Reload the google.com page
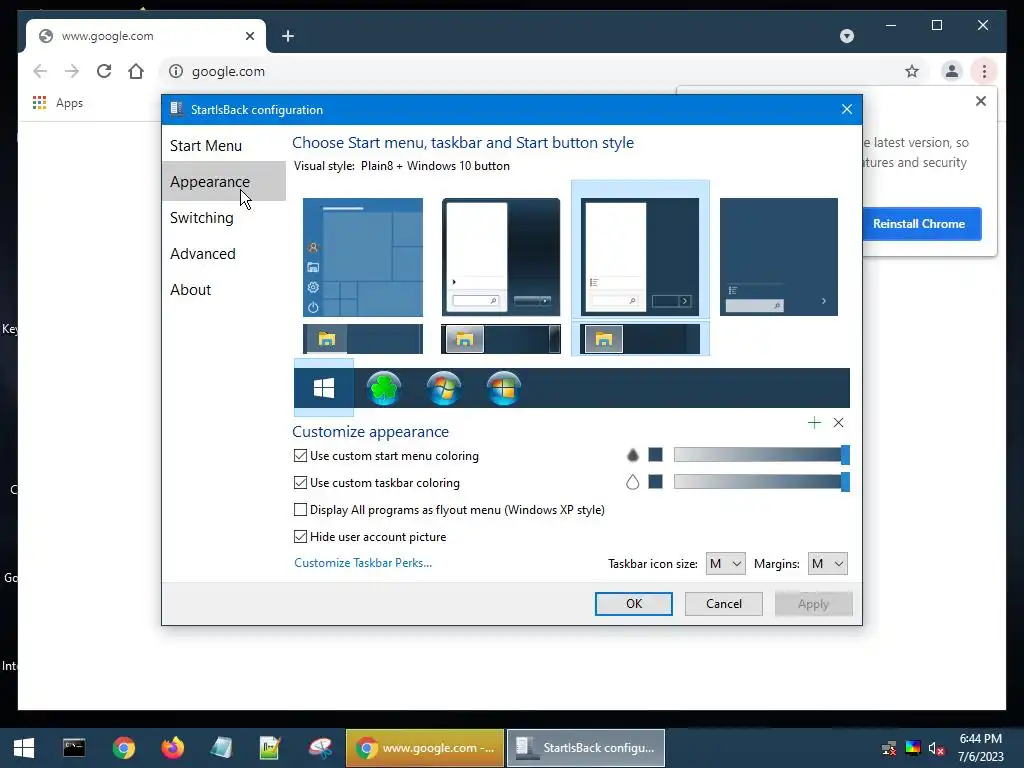 pos(104,71)
